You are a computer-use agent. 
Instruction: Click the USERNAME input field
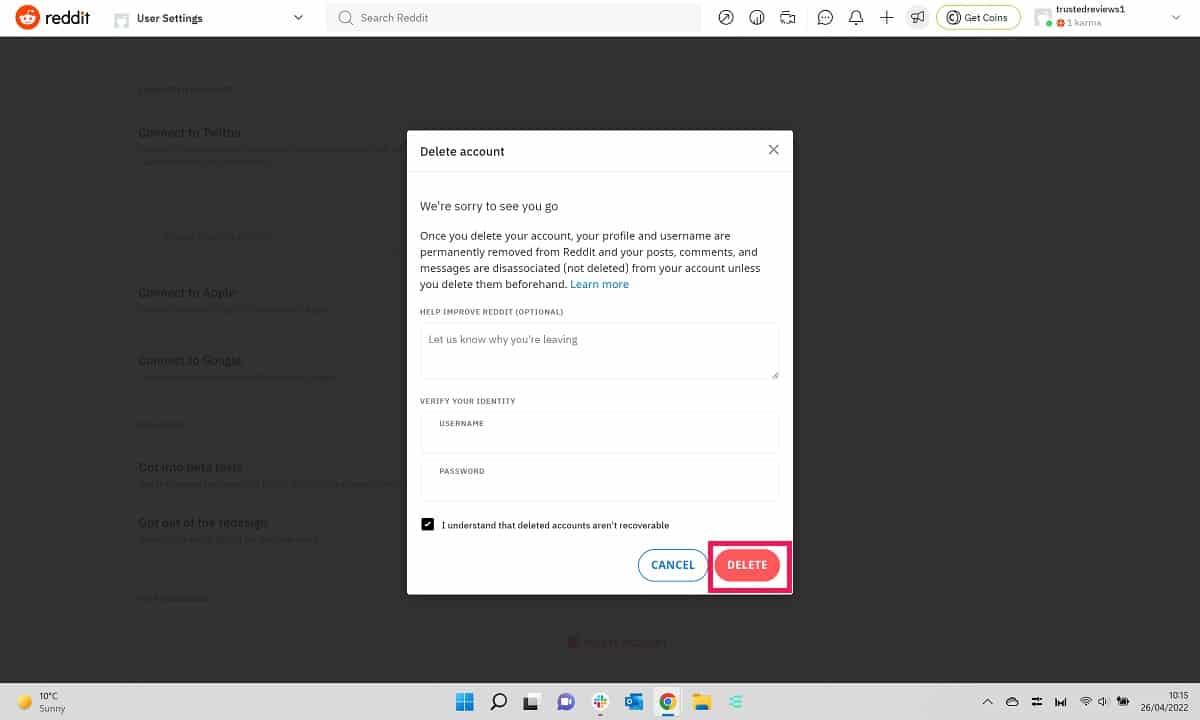pyautogui.click(x=600, y=433)
